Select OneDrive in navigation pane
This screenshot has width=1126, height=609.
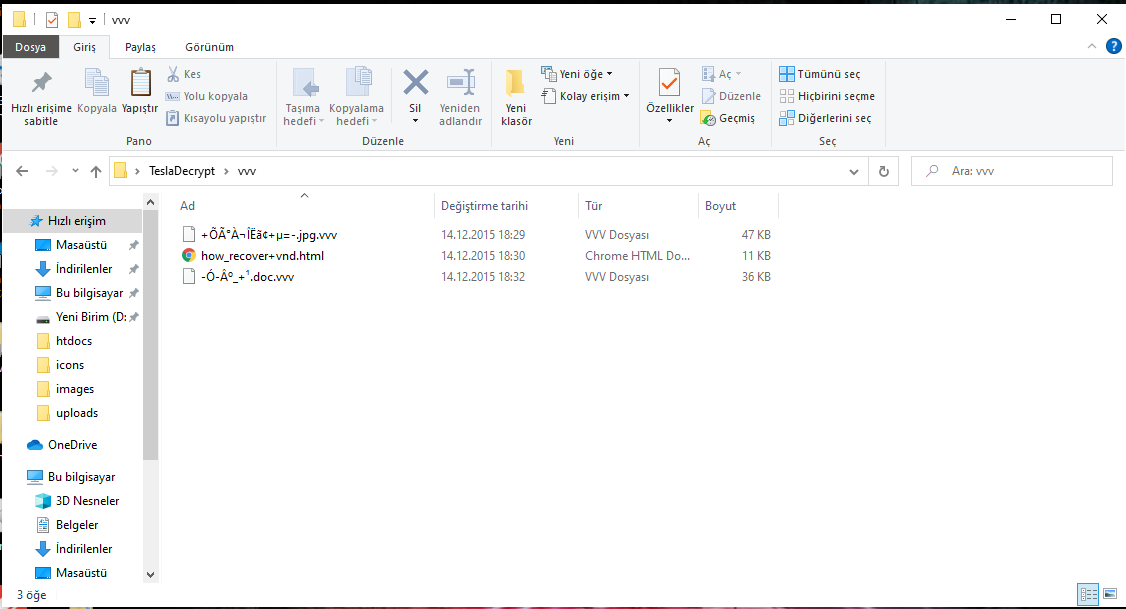point(73,445)
